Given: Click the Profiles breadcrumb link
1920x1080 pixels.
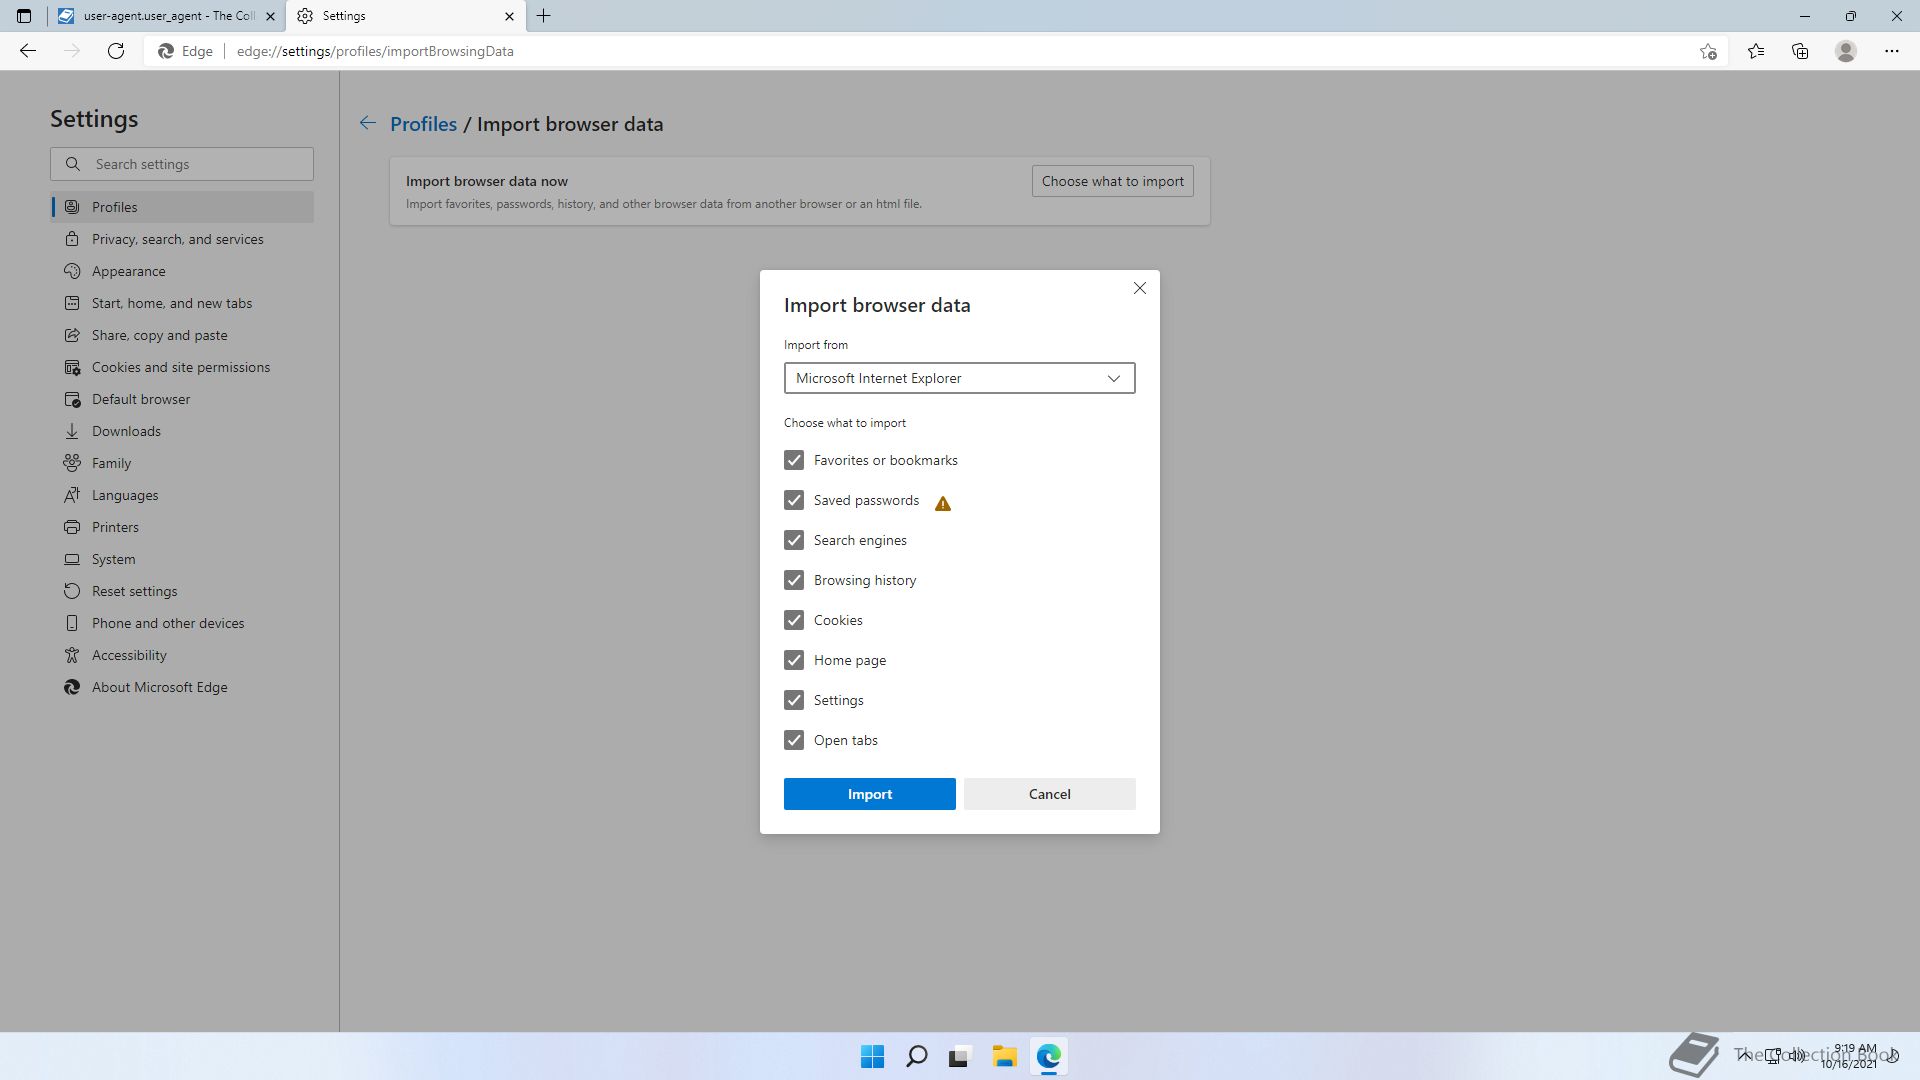Looking at the screenshot, I should tap(423, 124).
